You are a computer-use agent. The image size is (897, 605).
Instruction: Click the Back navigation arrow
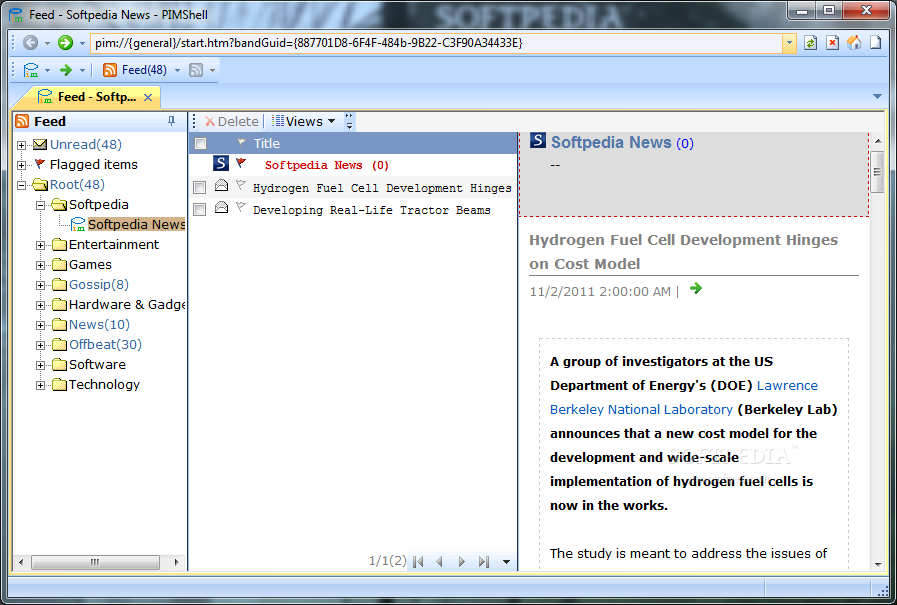pyautogui.click(x=30, y=43)
